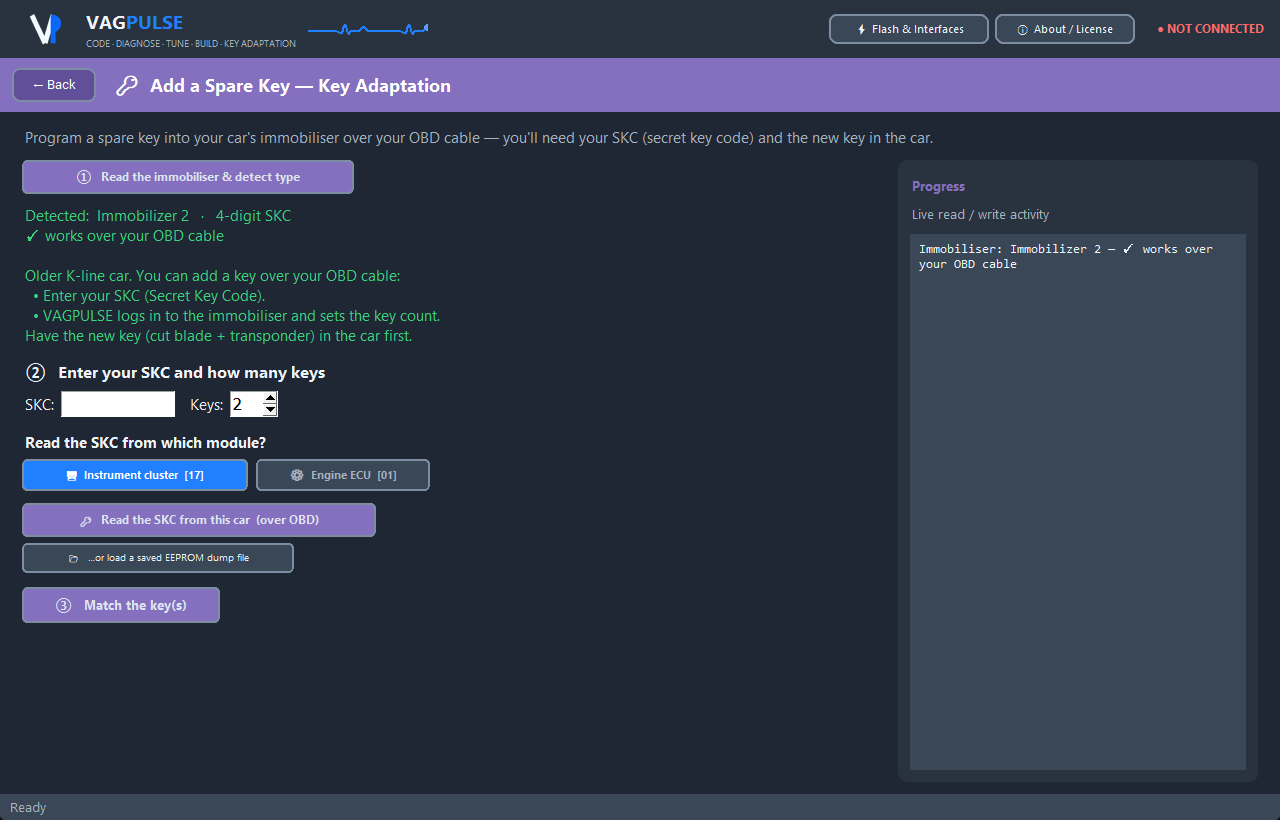The image size is (1280, 820).
Task: Increase the Keys count with up arrow
Action: (270, 398)
